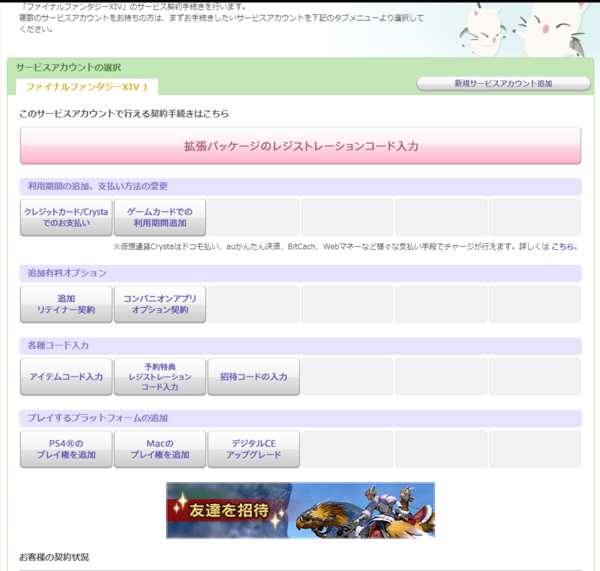Screen dimensions: 600x571
Task: Open 追加リテイナー契約
Action: click(66, 304)
